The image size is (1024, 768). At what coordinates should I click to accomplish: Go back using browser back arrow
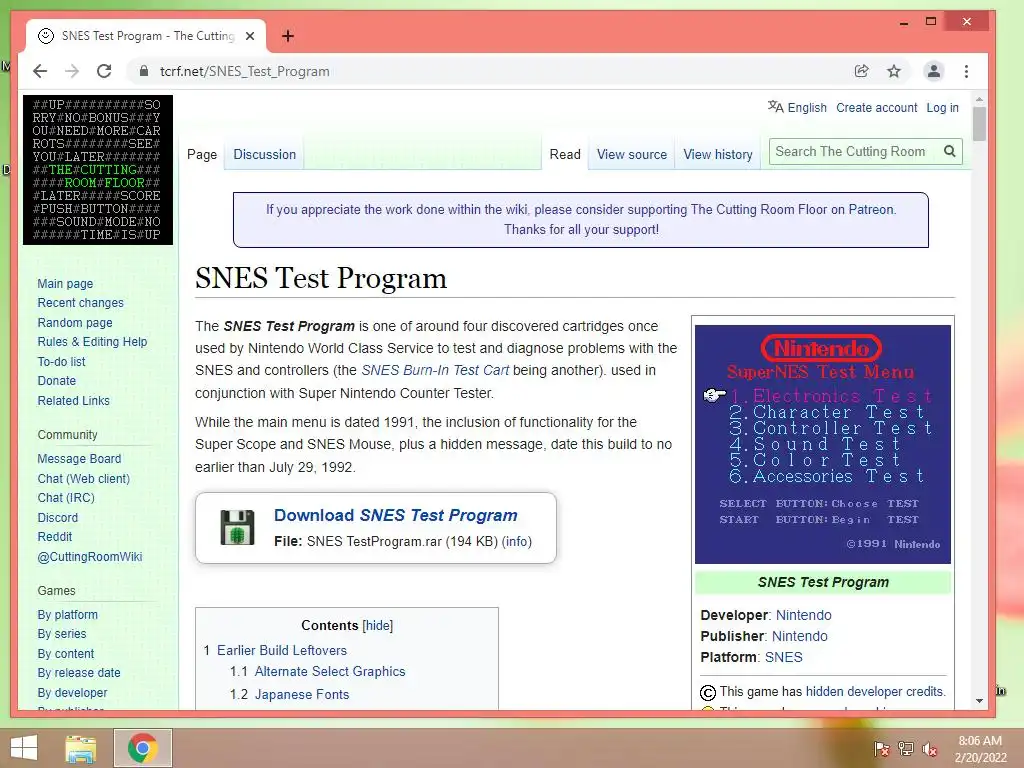[40, 71]
